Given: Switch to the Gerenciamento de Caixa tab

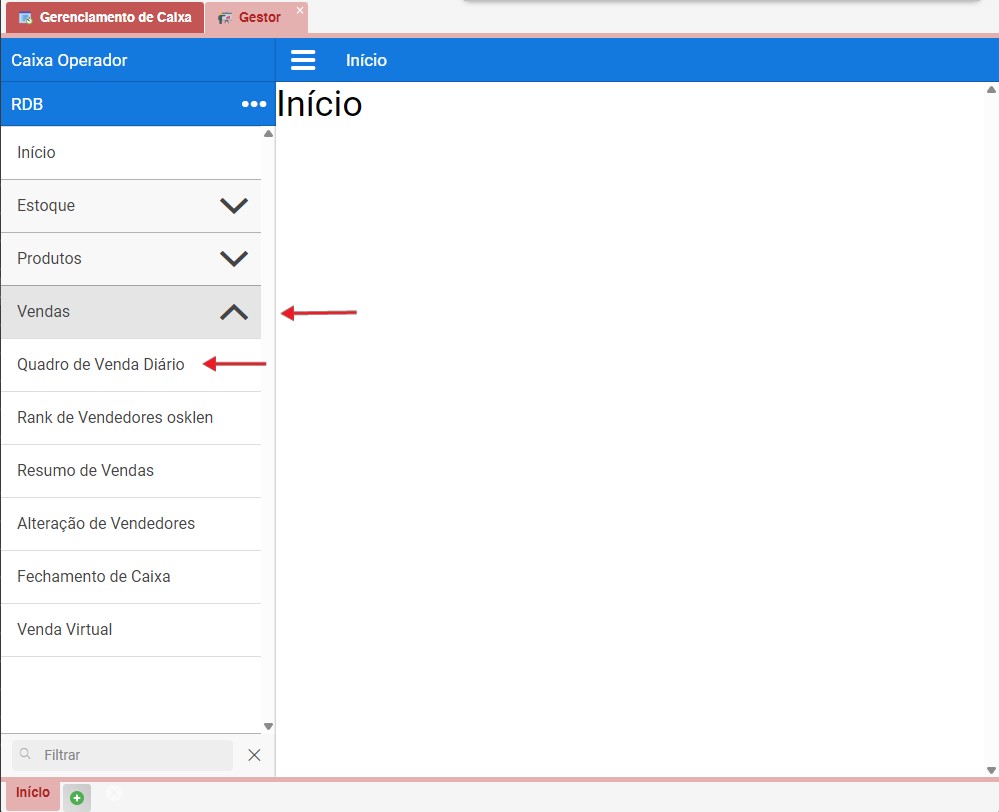Looking at the screenshot, I should (x=104, y=18).
